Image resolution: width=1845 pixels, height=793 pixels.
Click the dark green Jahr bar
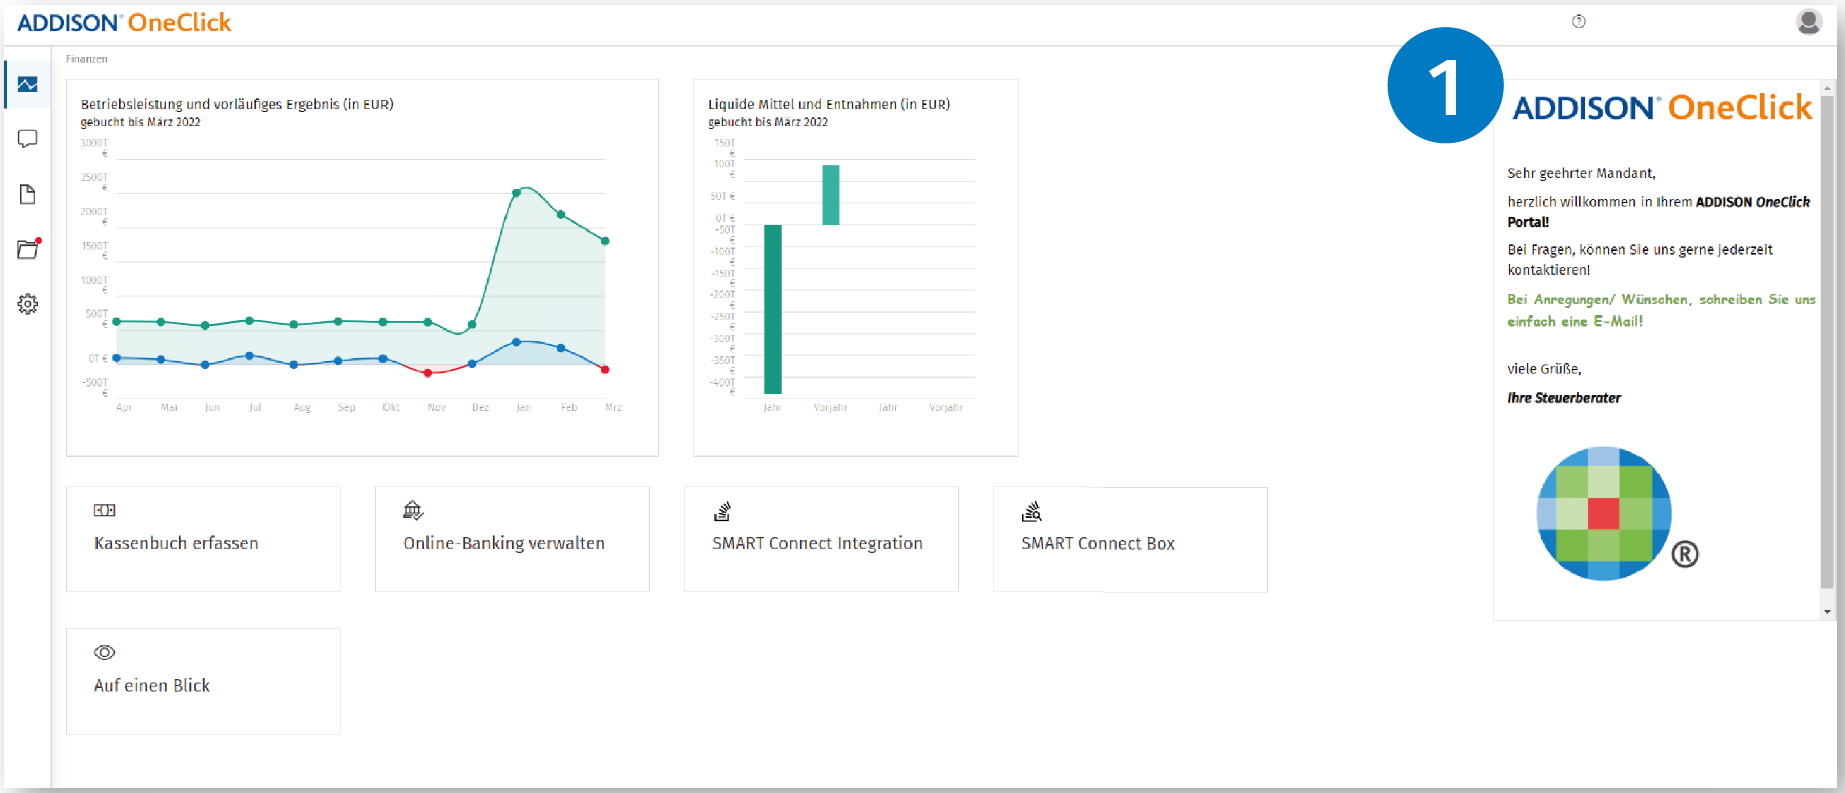pyautogui.click(x=773, y=309)
